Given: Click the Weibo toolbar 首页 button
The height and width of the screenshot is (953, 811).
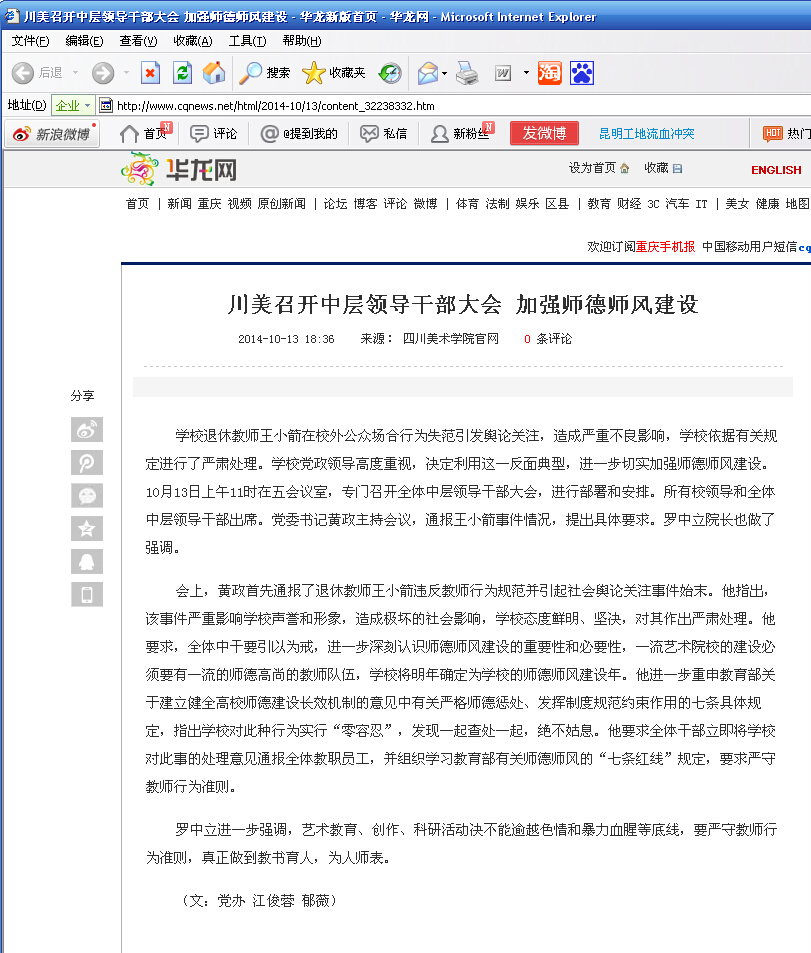Looking at the screenshot, I should point(146,133).
